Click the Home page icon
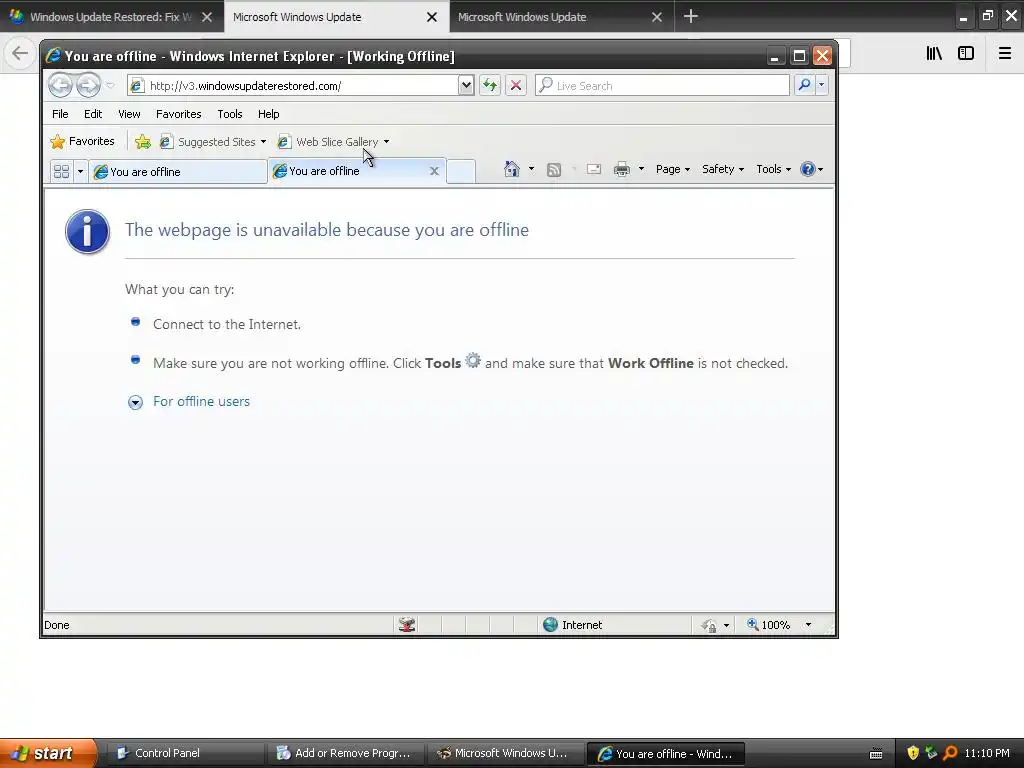This screenshot has height=768, width=1024. pyautogui.click(x=511, y=169)
